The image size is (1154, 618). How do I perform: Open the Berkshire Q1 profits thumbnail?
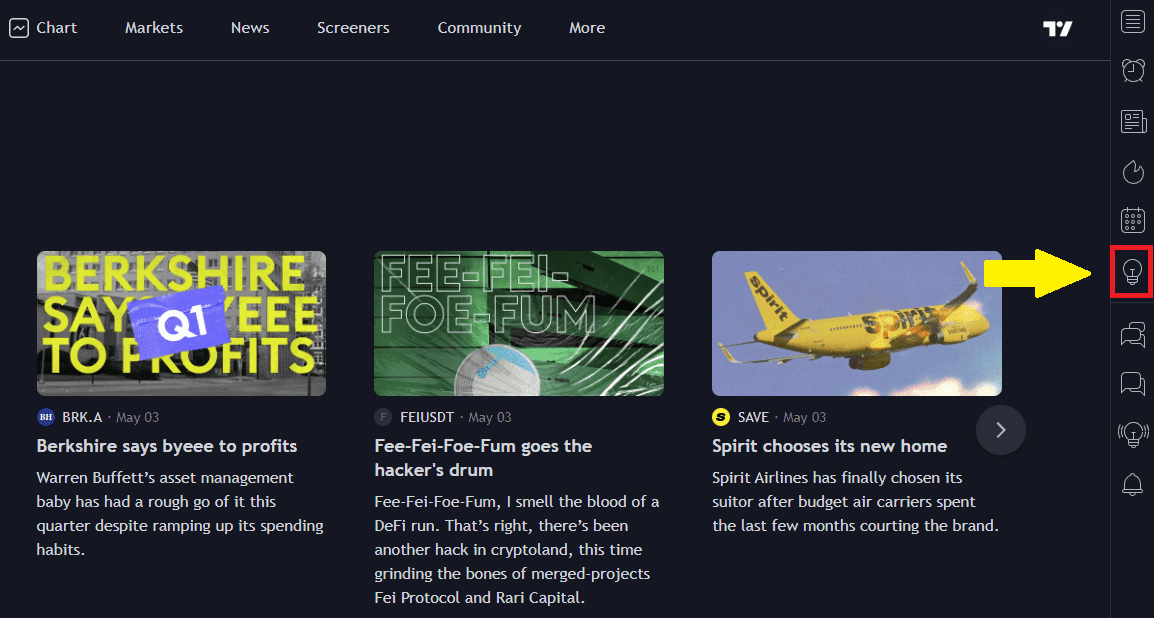pyautogui.click(x=181, y=324)
